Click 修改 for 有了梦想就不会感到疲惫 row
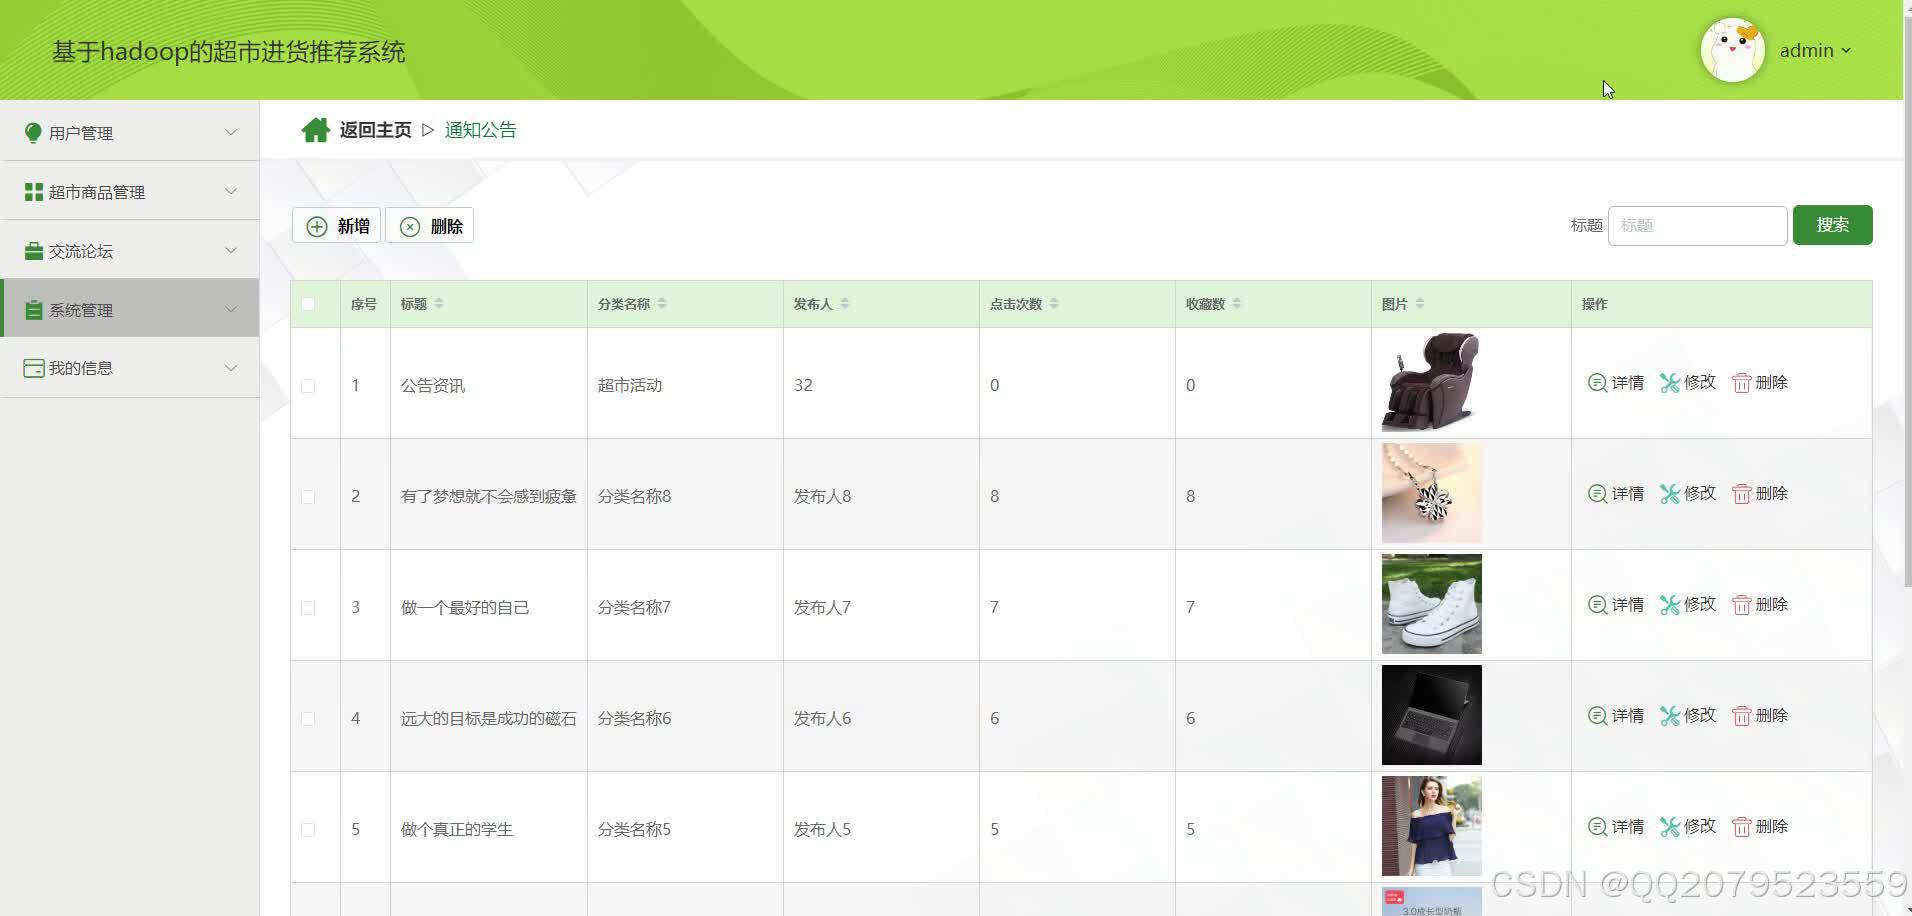 (1688, 494)
